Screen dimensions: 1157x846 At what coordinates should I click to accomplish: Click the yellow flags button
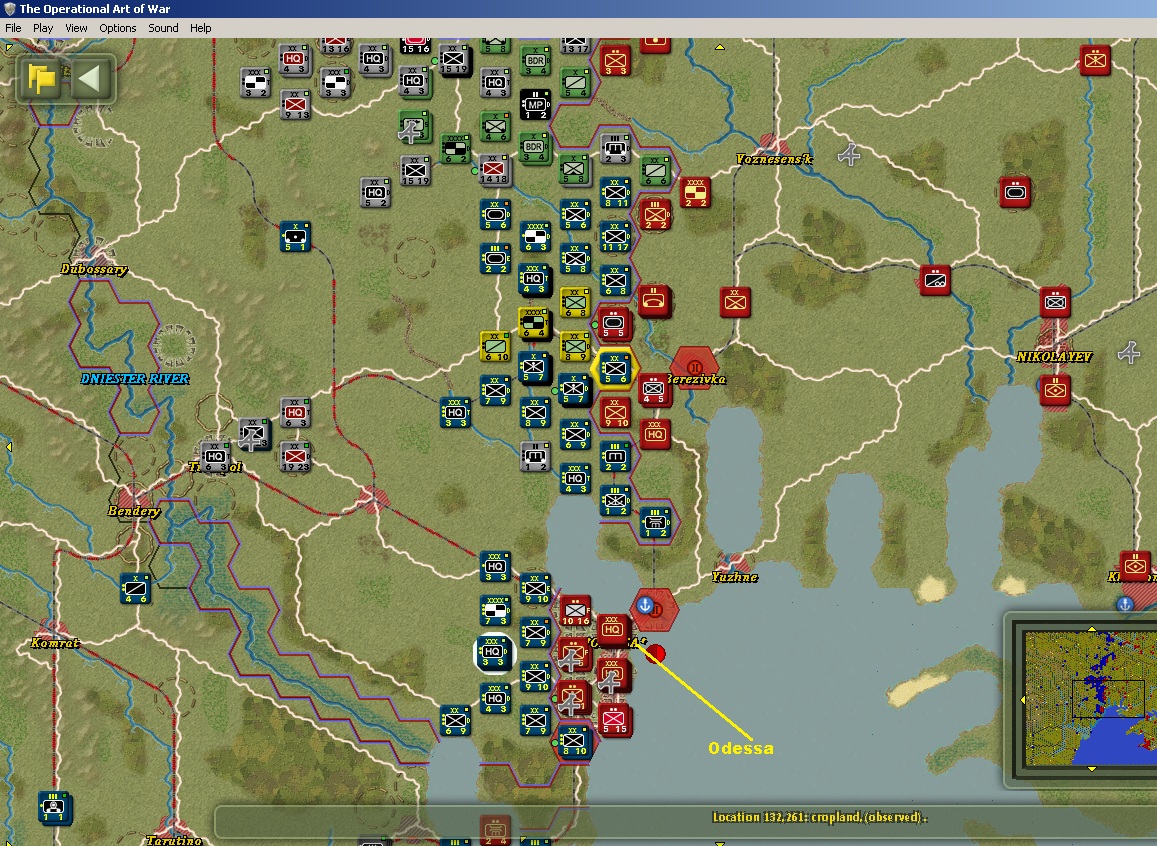[x=41, y=78]
